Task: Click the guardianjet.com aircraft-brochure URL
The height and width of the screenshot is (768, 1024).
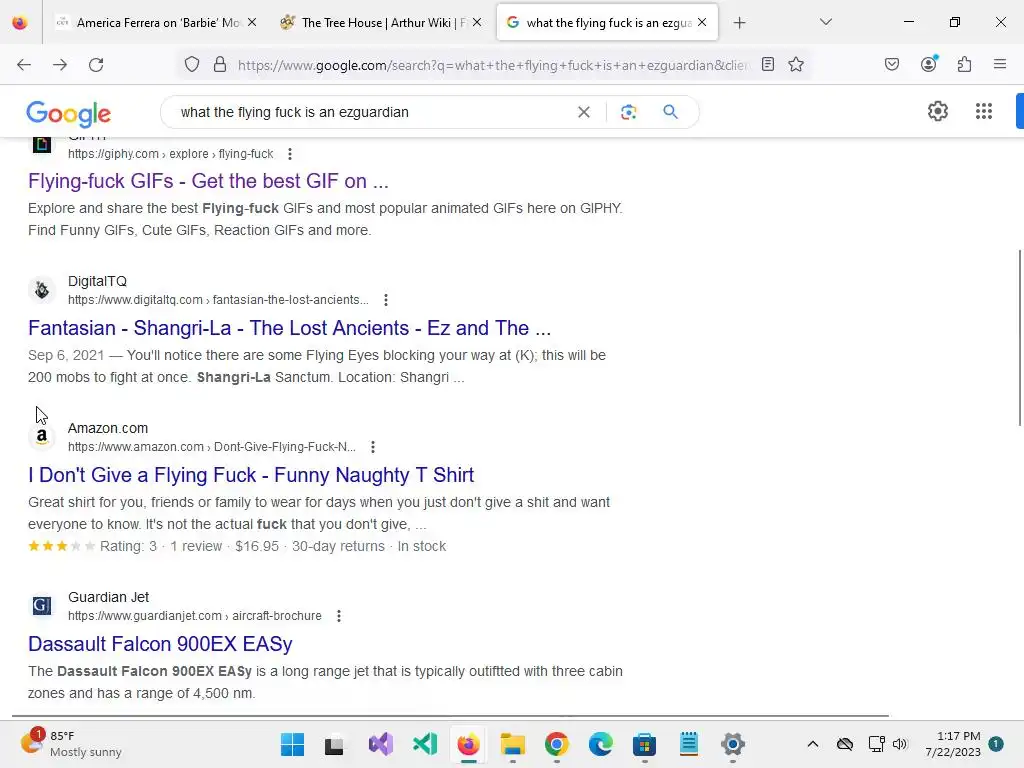Action: point(195,616)
